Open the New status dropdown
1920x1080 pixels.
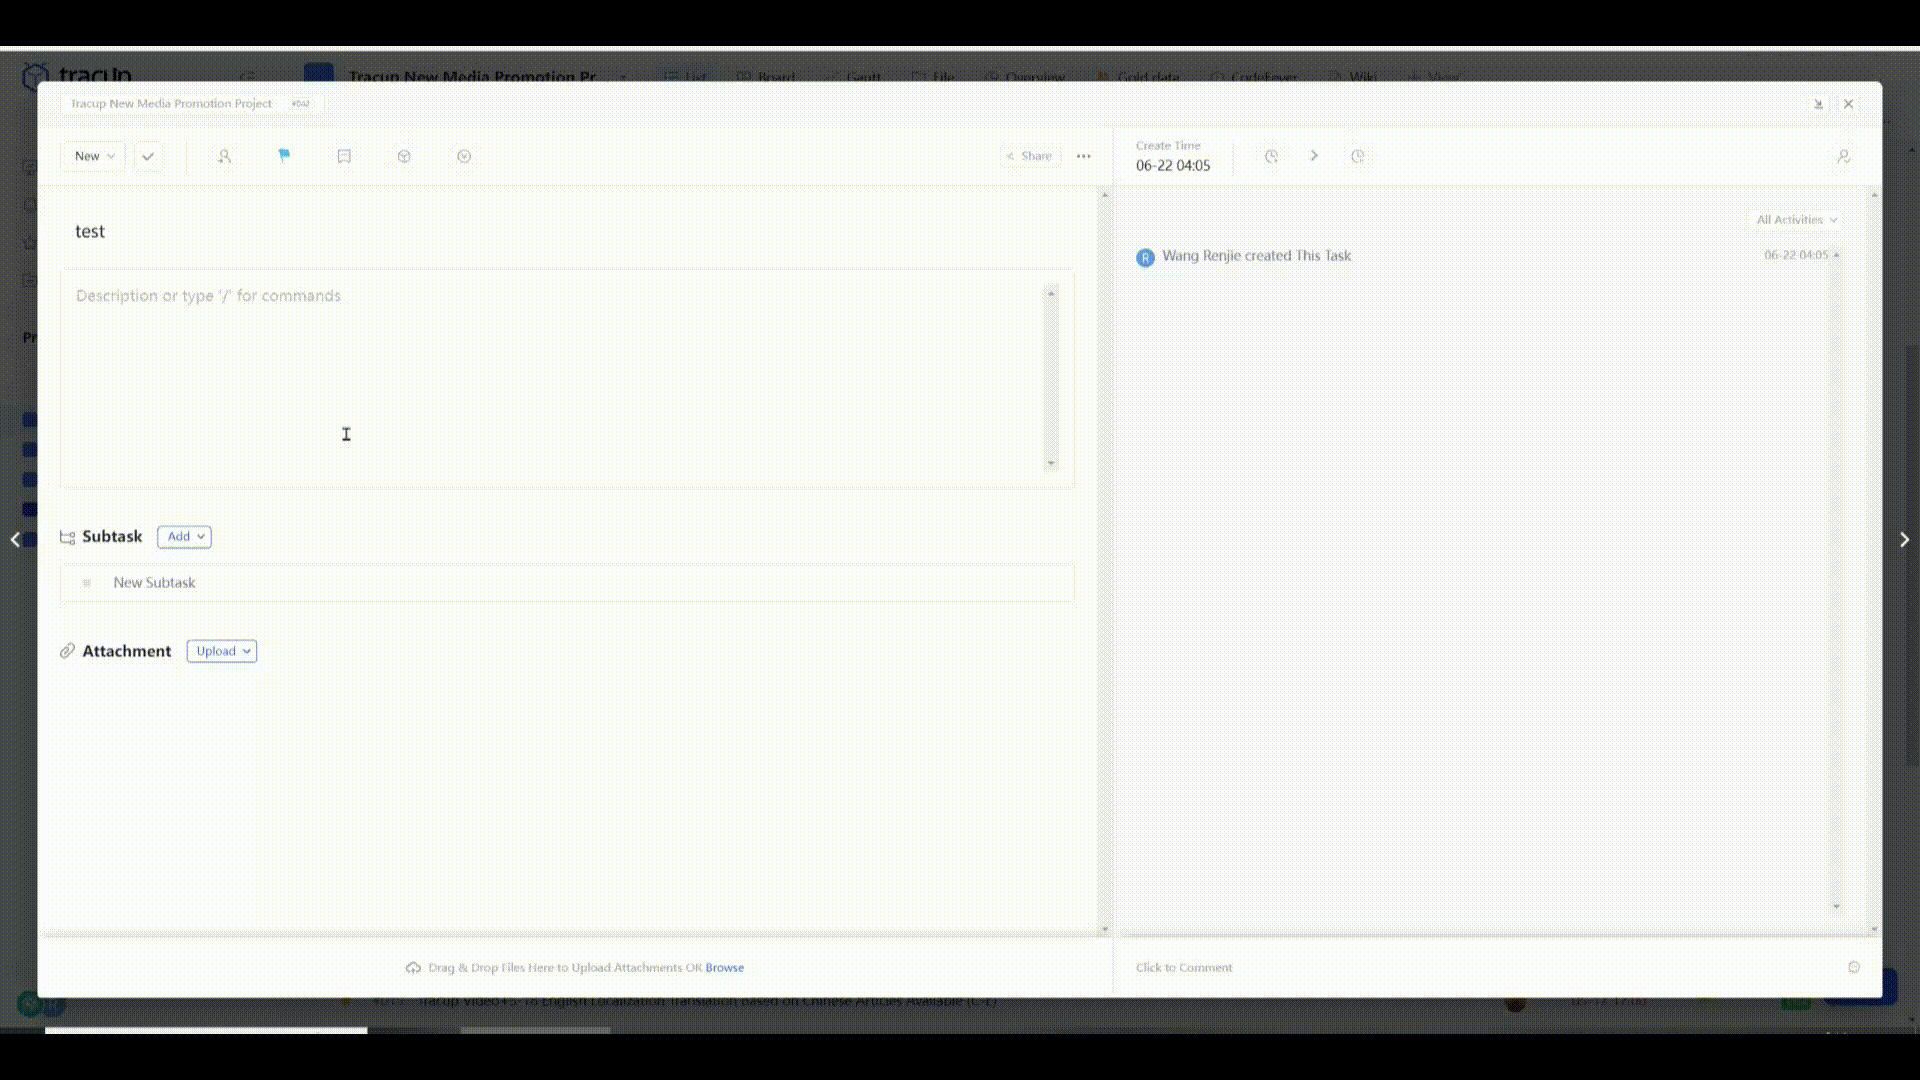point(94,156)
